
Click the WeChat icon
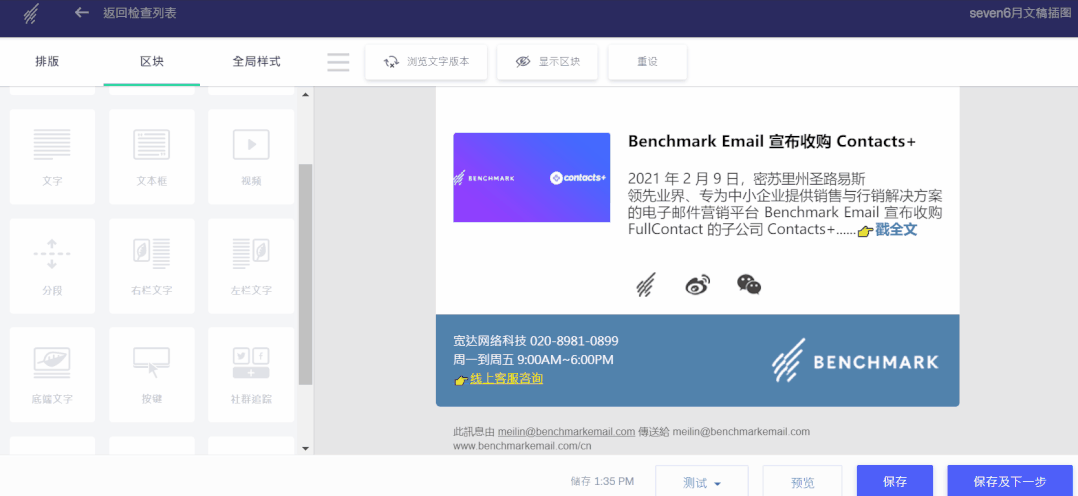point(749,284)
